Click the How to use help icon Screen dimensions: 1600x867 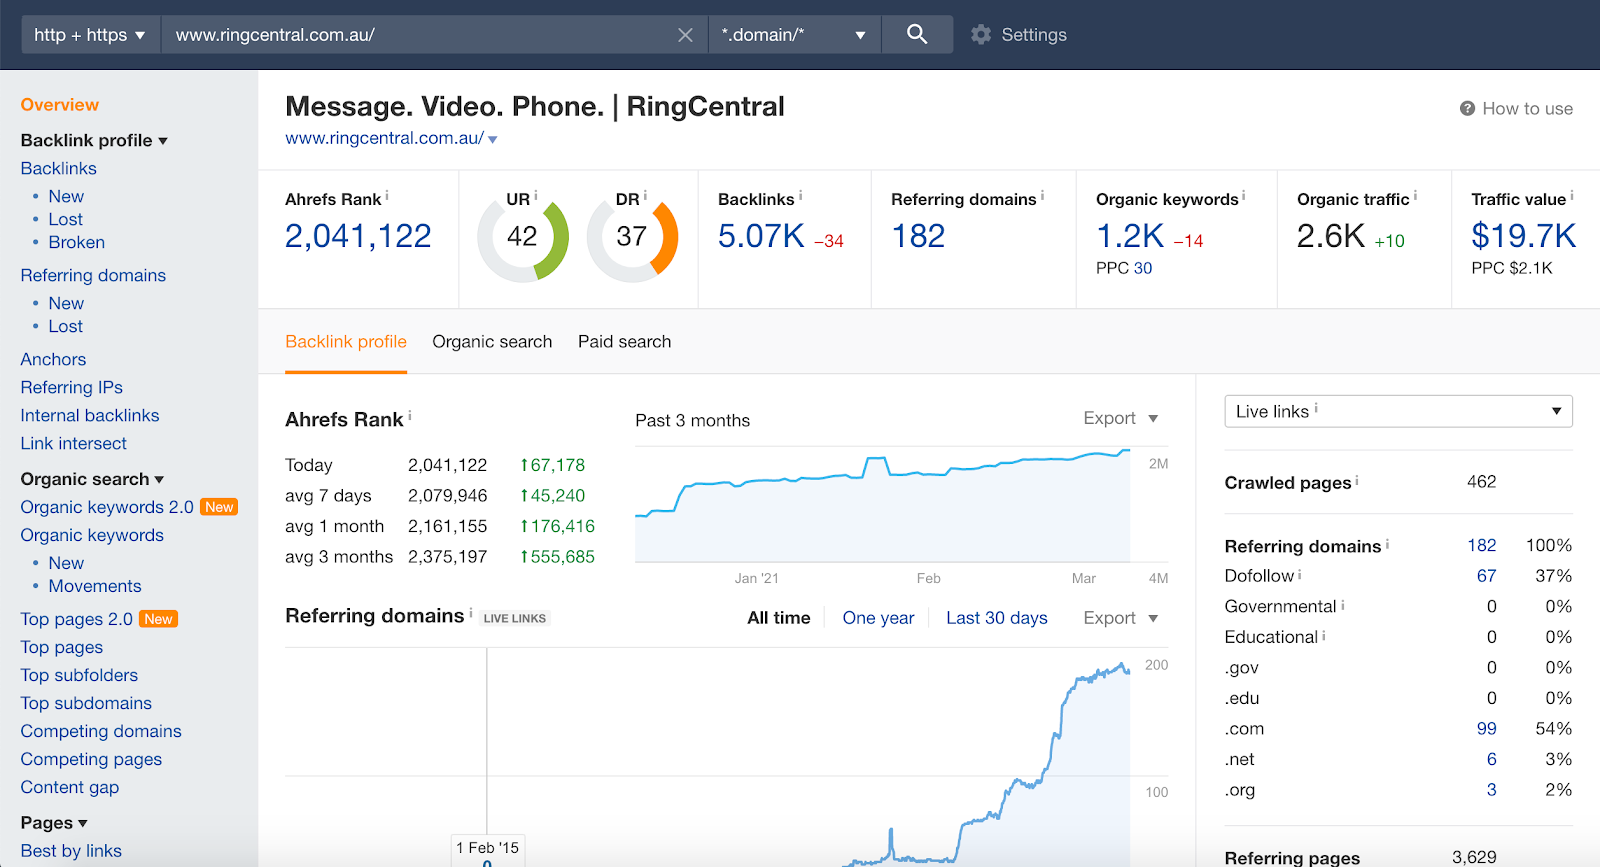(1467, 109)
